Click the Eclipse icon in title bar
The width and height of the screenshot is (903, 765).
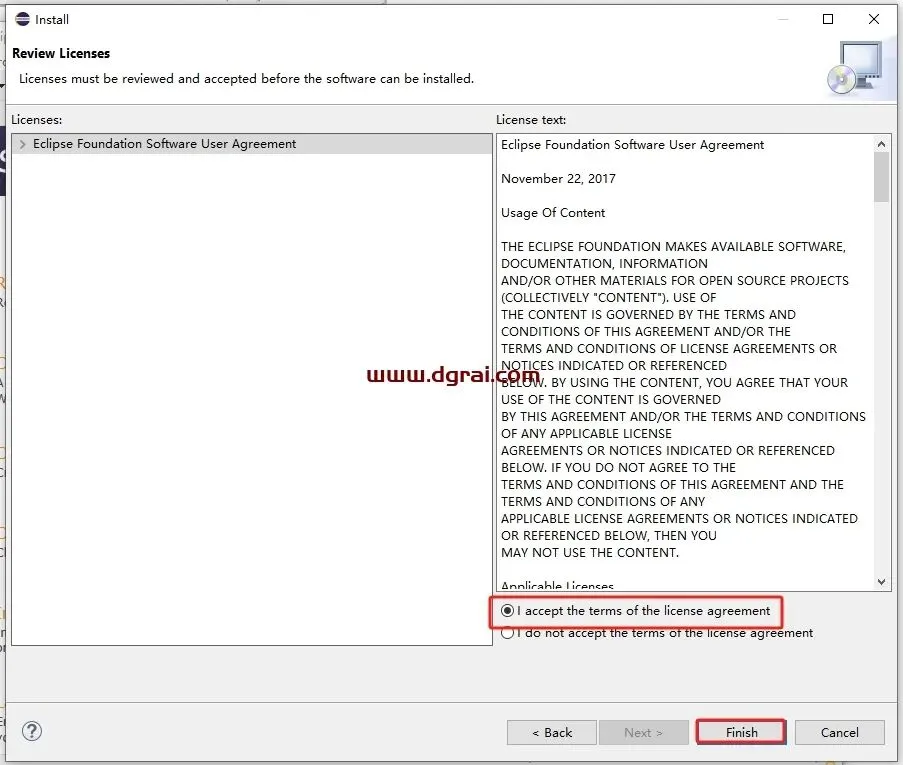(x=22, y=20)
